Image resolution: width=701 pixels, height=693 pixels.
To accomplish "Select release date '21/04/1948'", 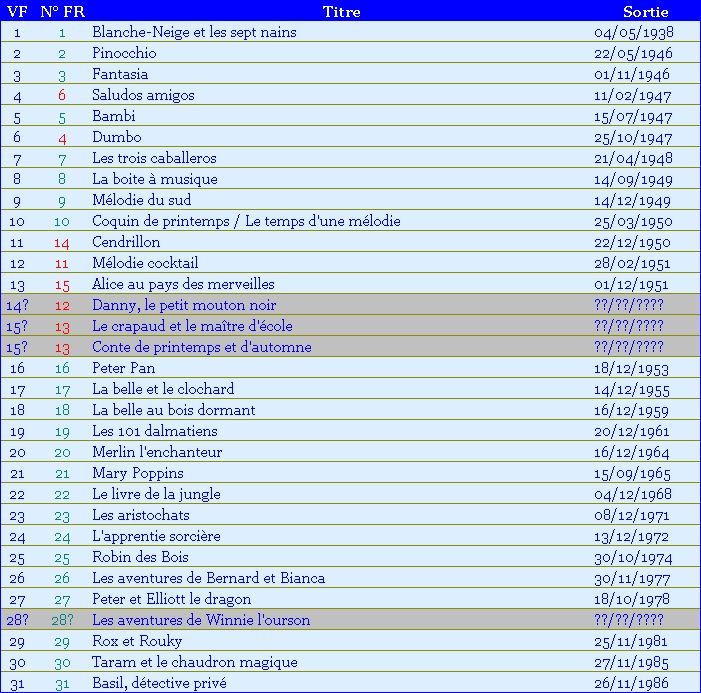I will point(633,159).
